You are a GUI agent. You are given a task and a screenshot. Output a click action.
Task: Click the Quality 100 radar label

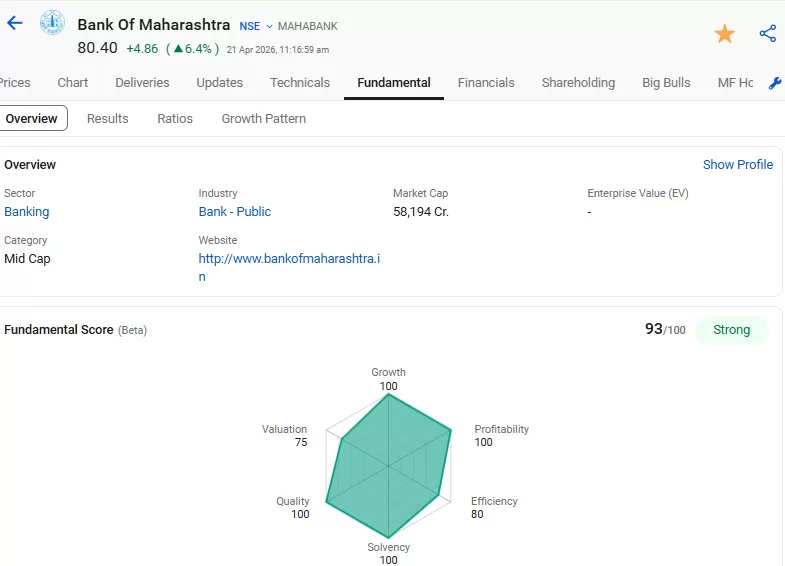coord(293,507)
